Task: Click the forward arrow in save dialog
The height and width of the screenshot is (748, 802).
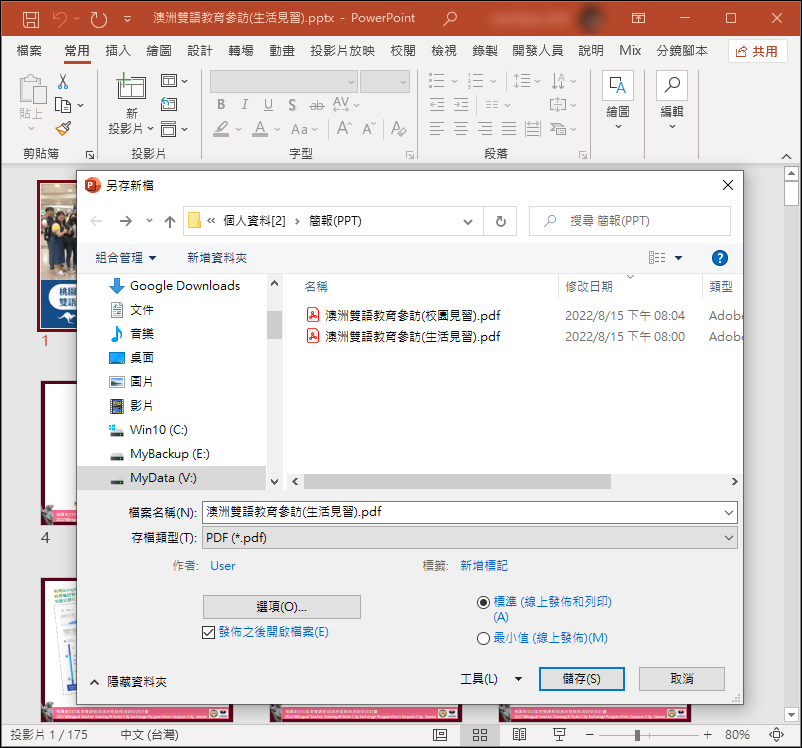Action: coord(125,221)
